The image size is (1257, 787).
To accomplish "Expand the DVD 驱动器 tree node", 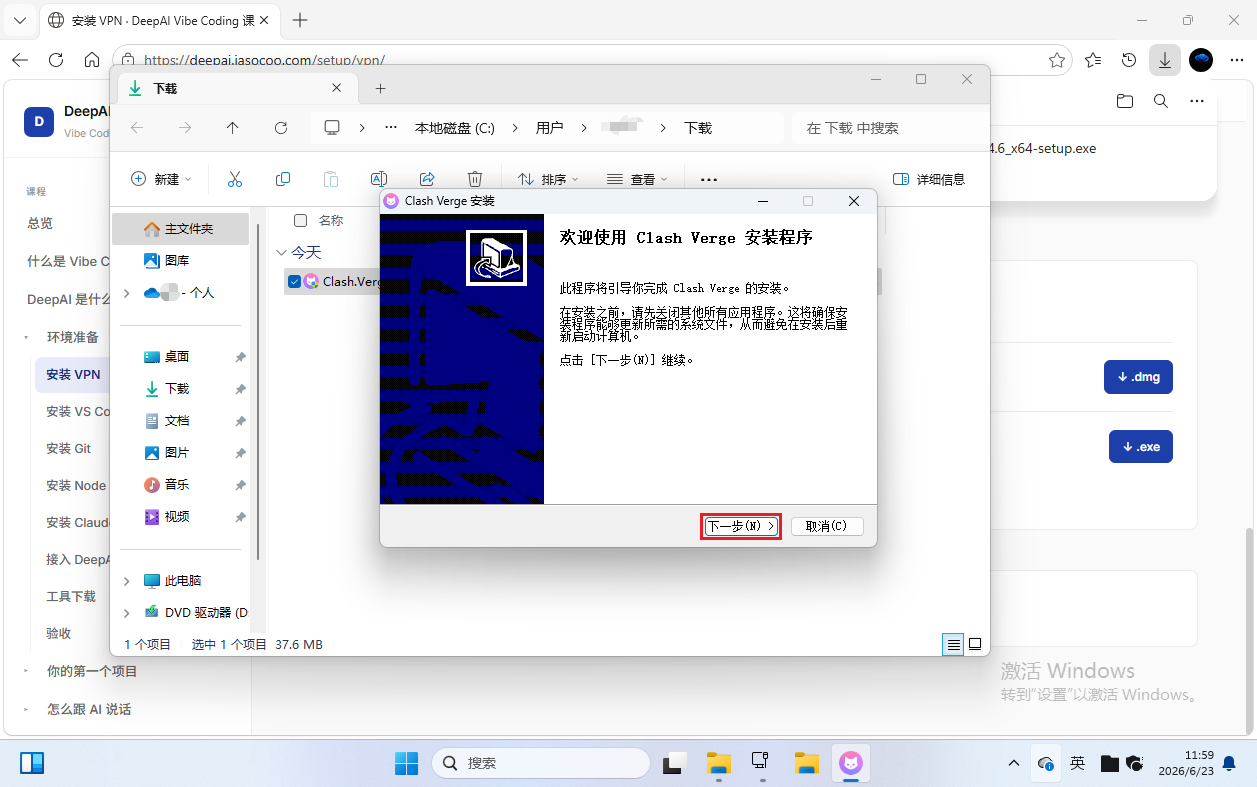I will tap(126, 612).
